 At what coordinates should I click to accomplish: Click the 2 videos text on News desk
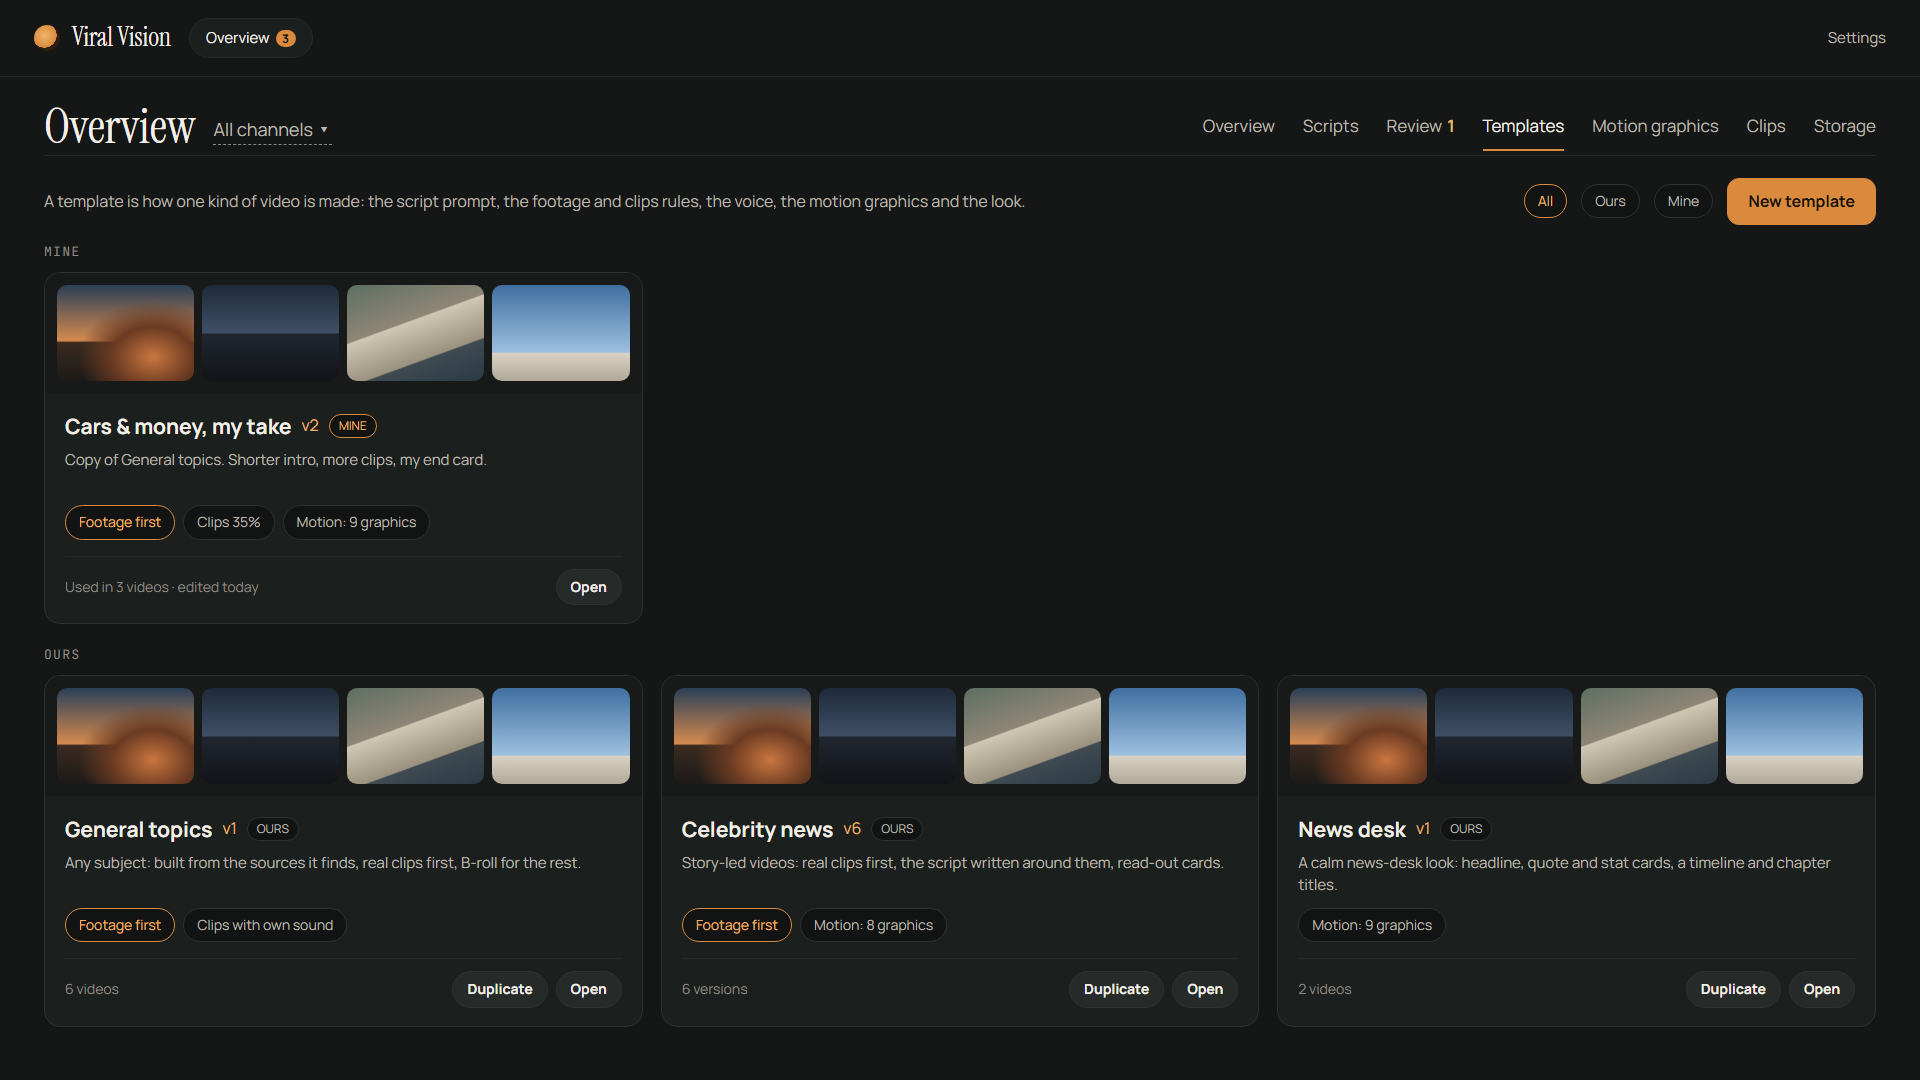tap(1324, 989)
